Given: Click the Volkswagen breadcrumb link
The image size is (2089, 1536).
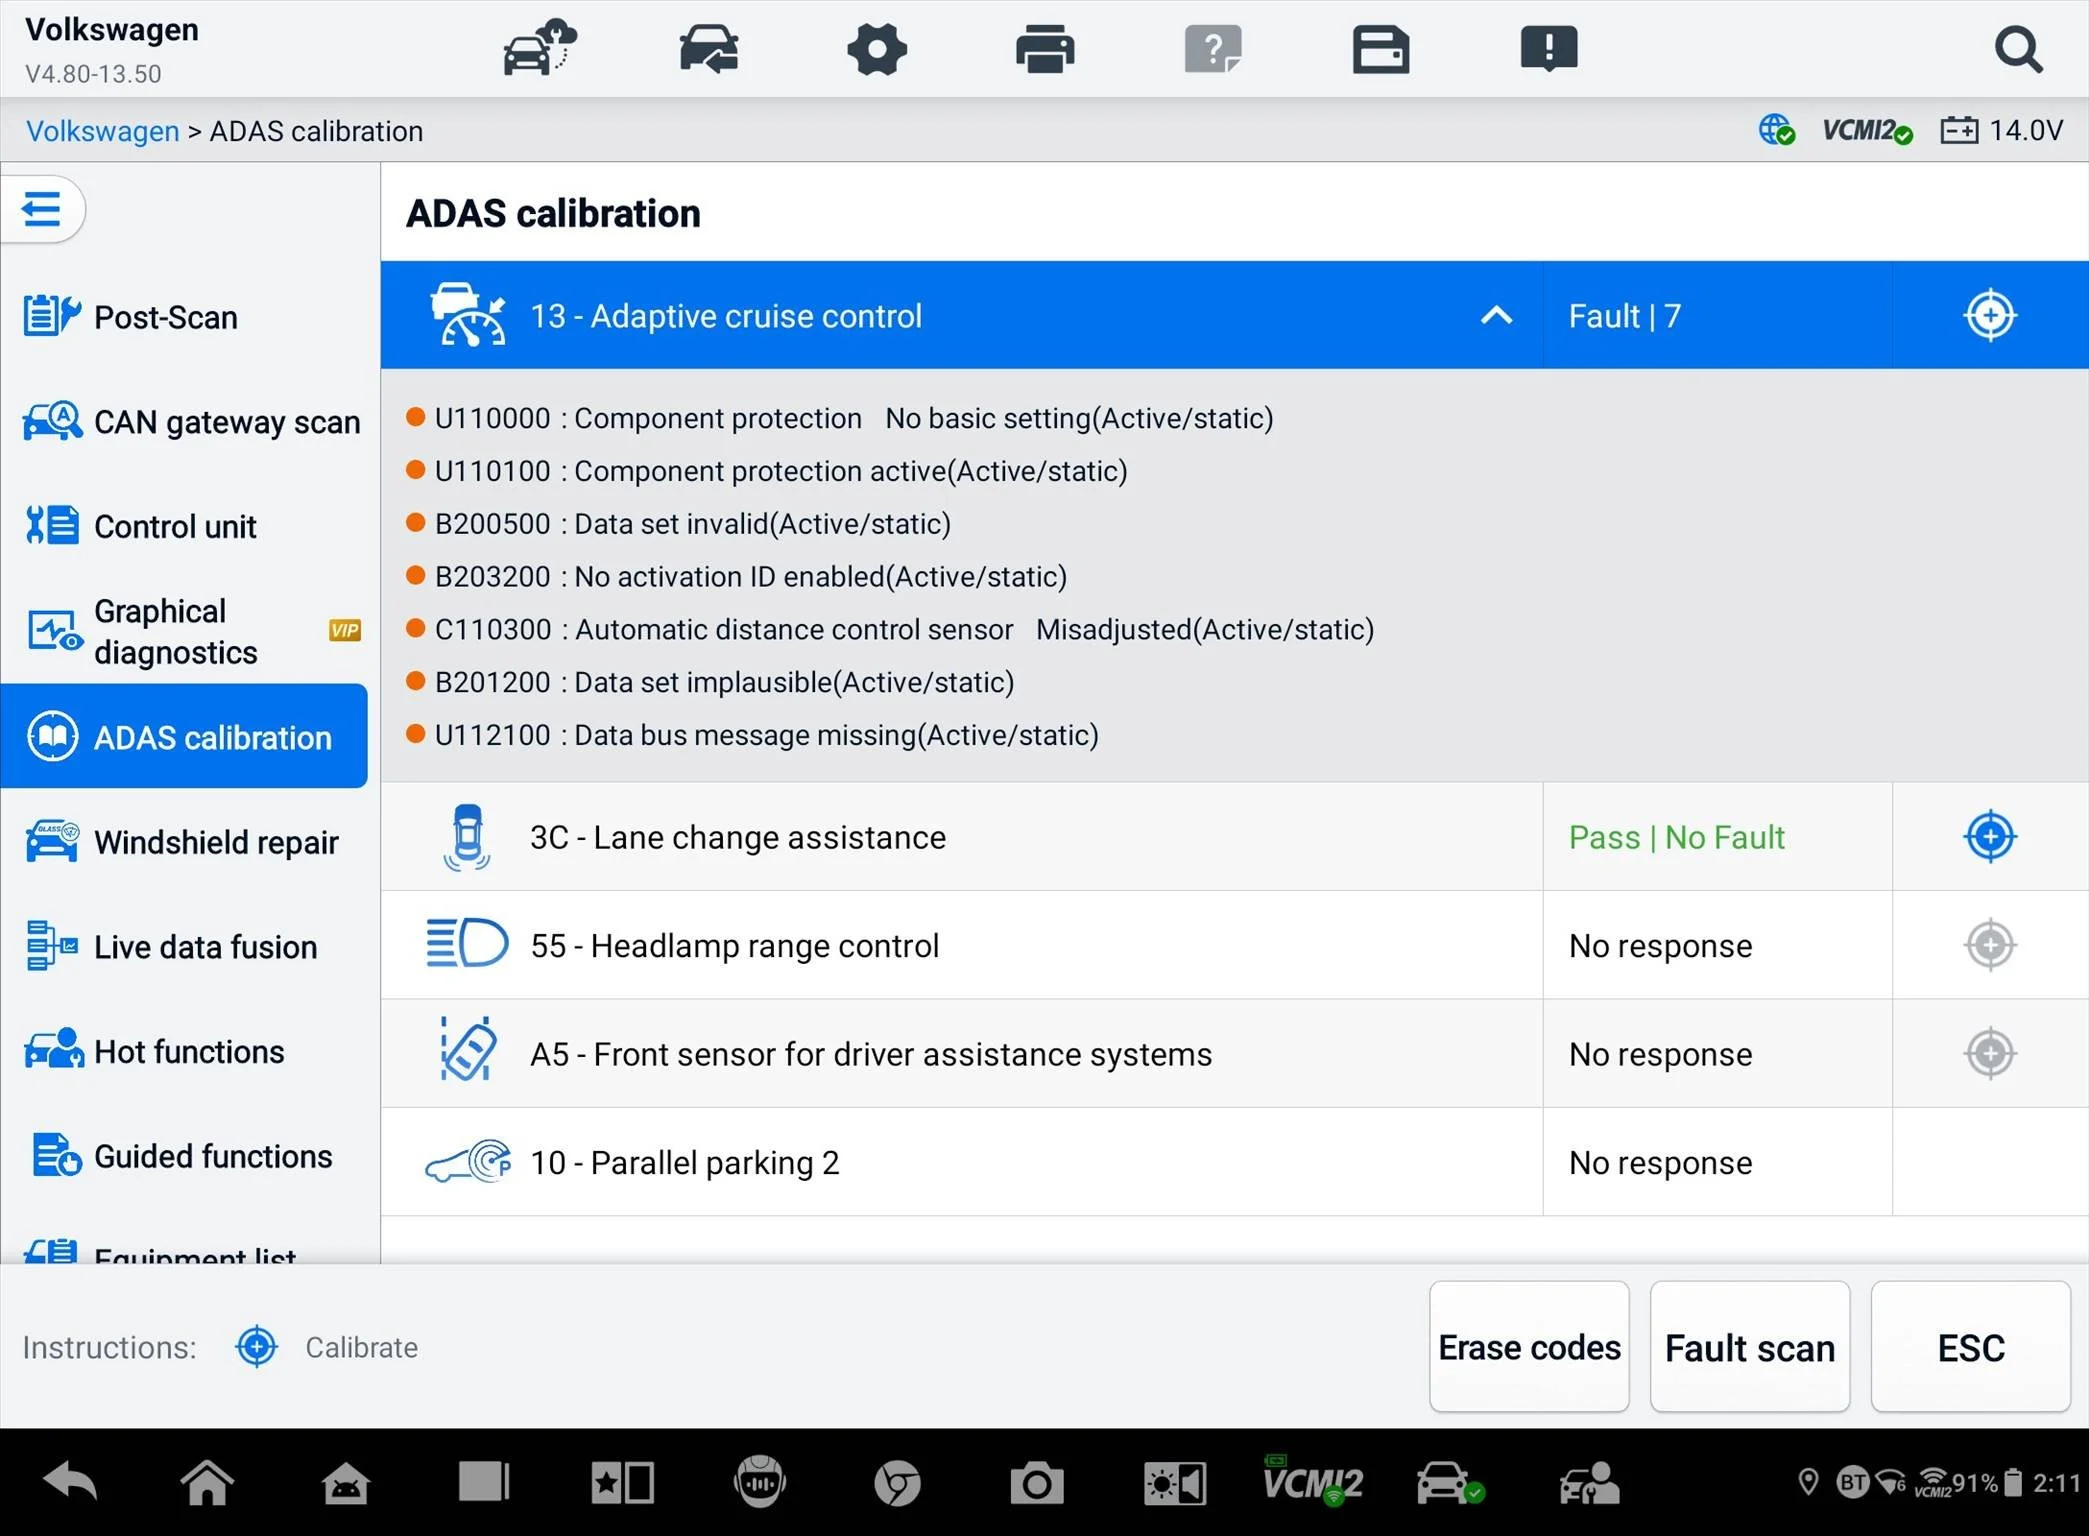Looking at the screenshot, I should (x=102, y=131).
